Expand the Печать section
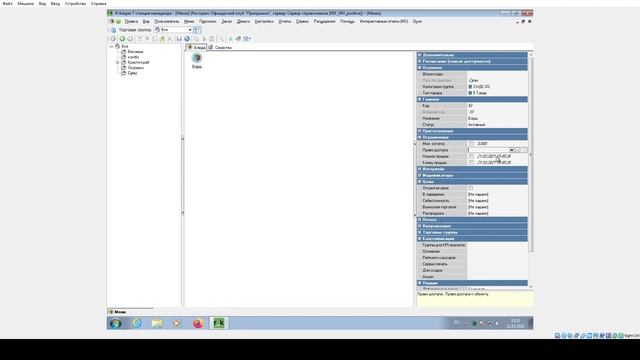This screenshot has width=640, height=360. point(419,220)
